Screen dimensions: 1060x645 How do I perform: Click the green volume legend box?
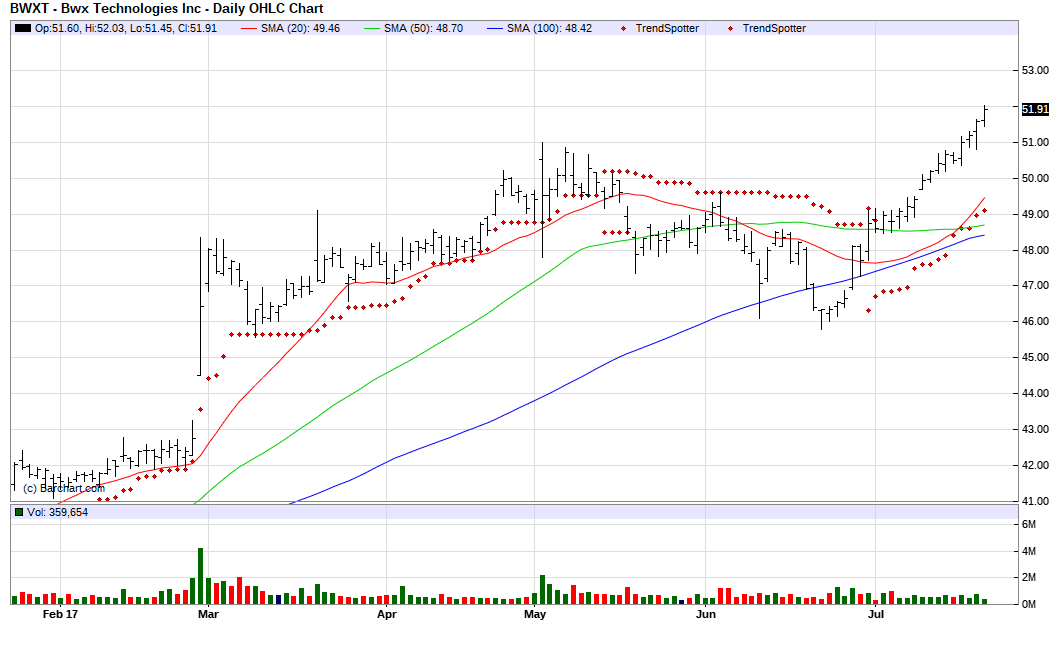coord(19,512)
